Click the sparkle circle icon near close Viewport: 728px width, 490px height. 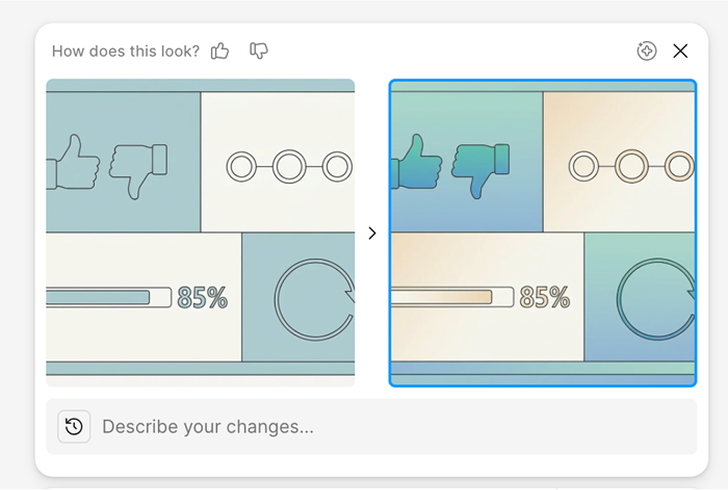647,51
